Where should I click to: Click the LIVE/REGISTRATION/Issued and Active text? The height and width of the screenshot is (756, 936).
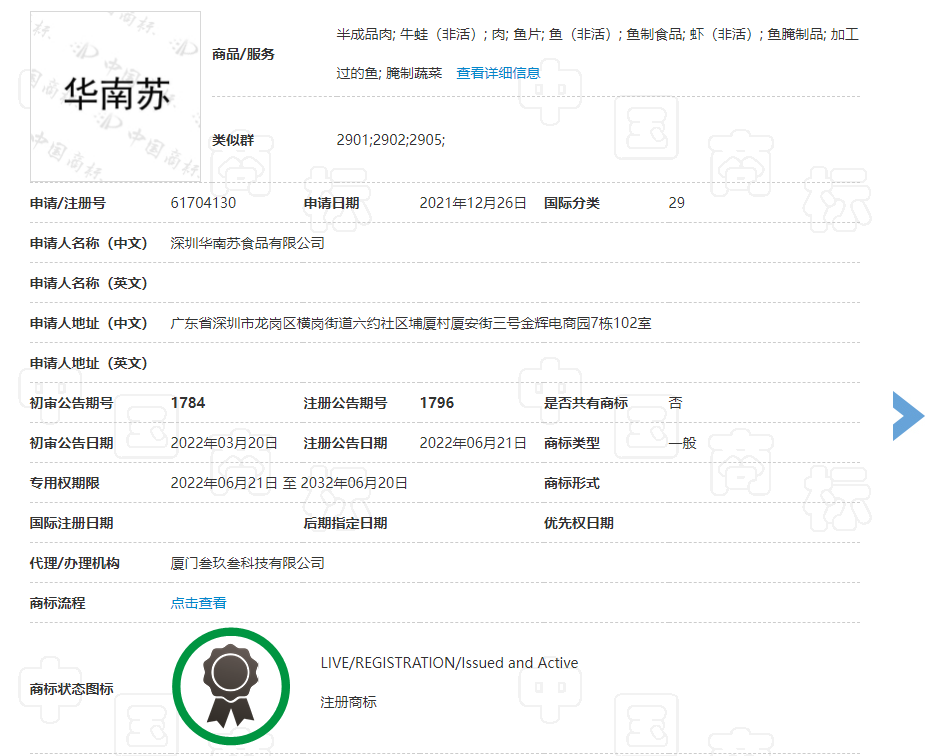tap(449, 663)
